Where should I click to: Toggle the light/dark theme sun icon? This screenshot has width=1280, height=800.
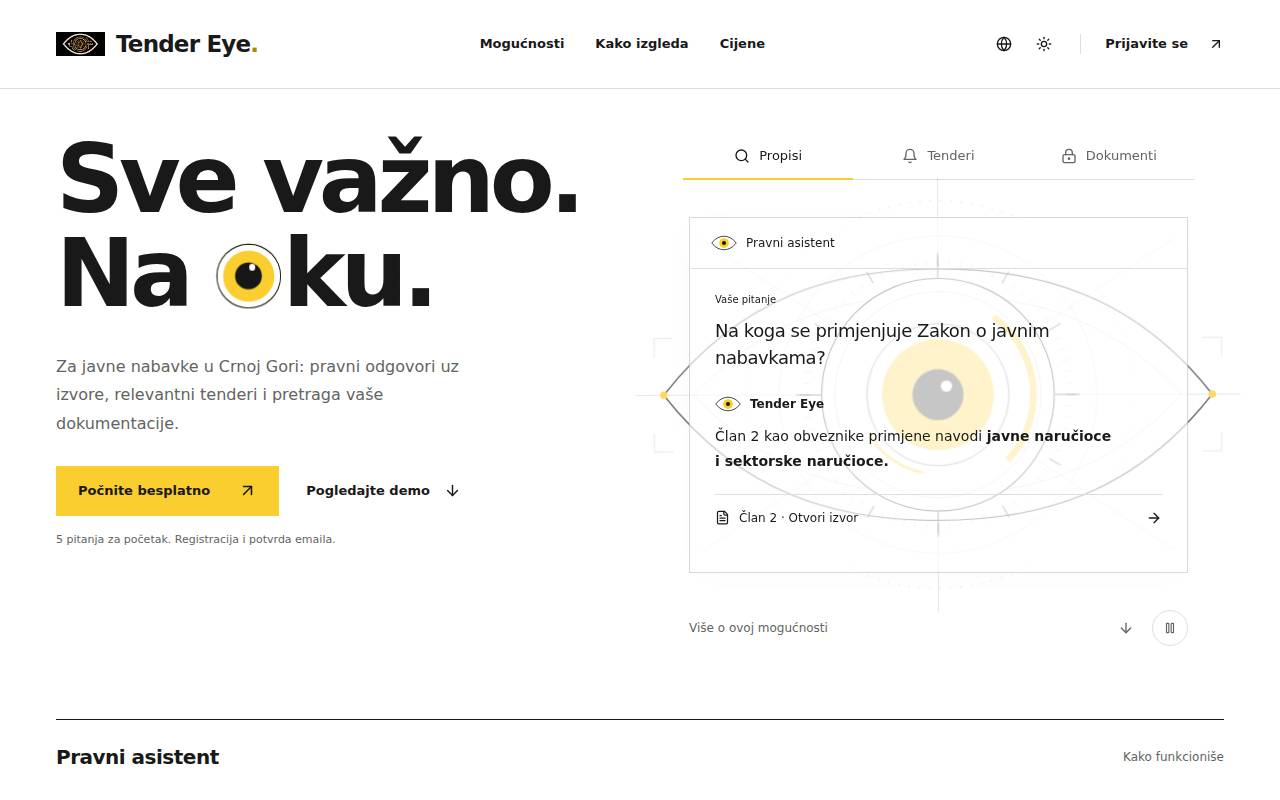1044,44
